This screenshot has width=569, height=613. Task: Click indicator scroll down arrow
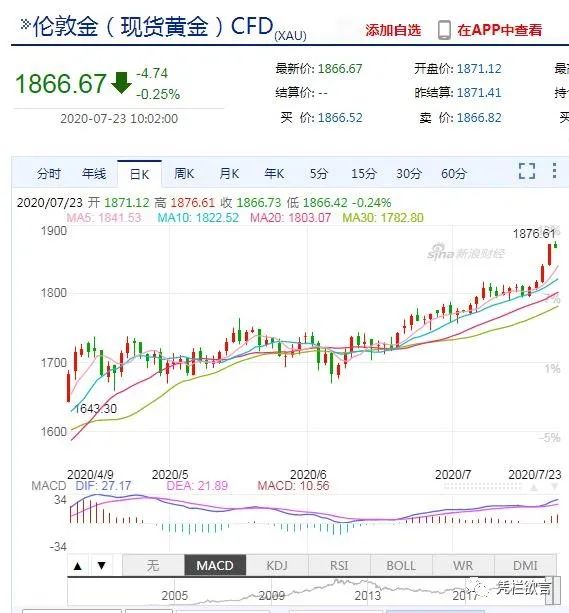pyautogui.click(x=102, y=565)
